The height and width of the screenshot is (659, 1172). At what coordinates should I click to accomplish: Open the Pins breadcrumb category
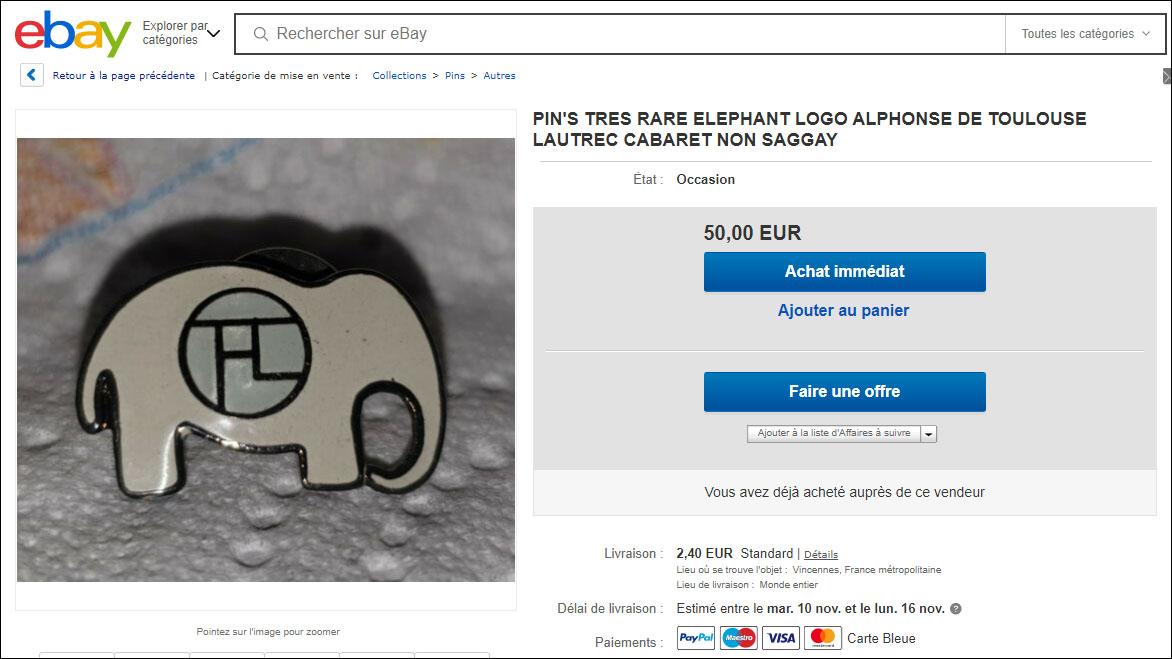coord(454,75)
